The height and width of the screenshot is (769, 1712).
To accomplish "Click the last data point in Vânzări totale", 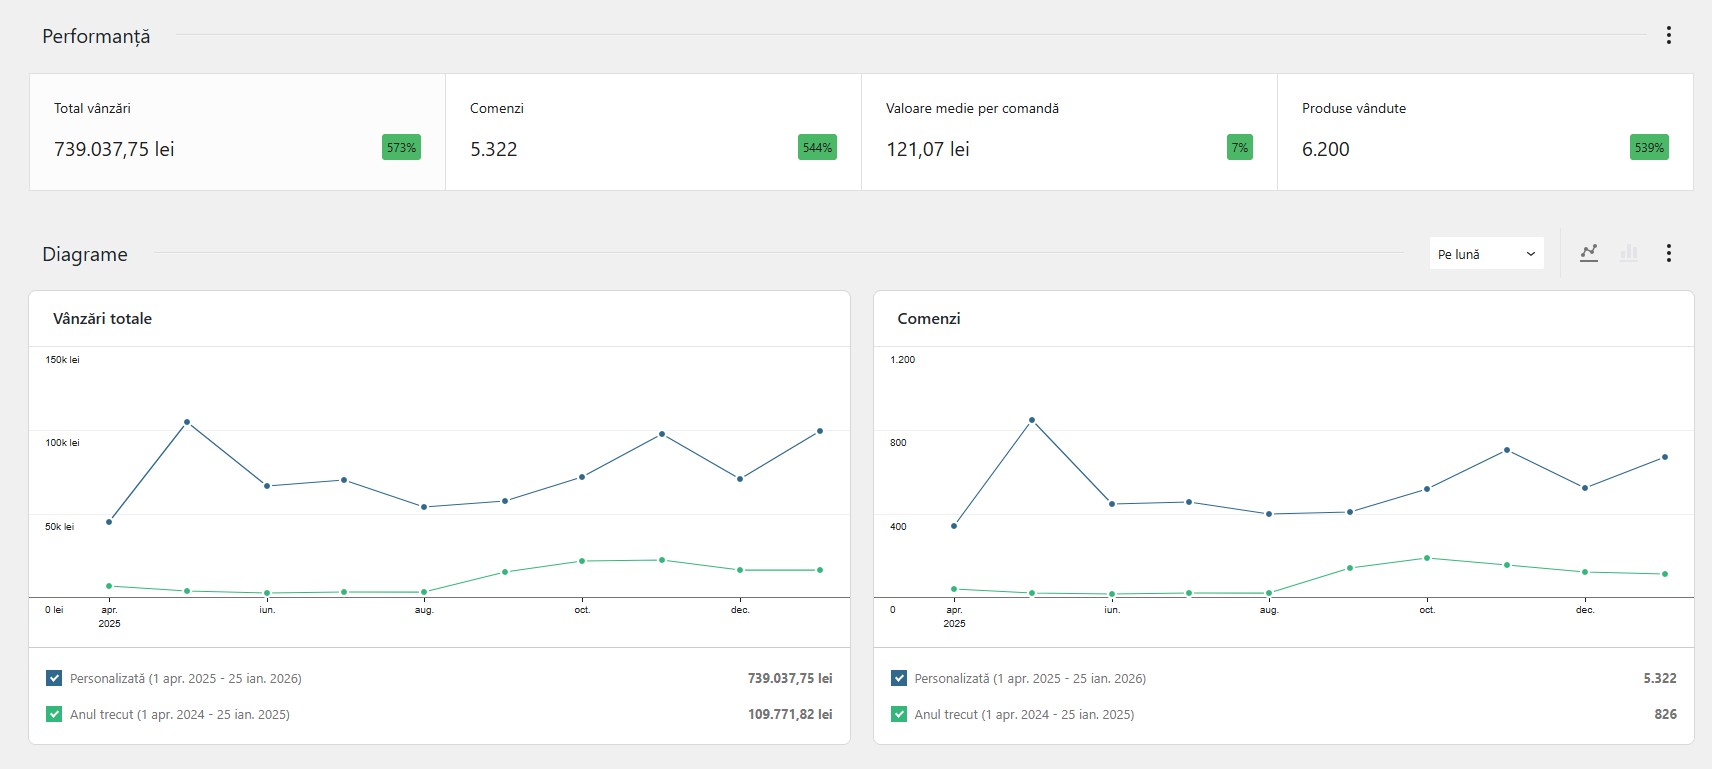I will (x=820, y=431).
